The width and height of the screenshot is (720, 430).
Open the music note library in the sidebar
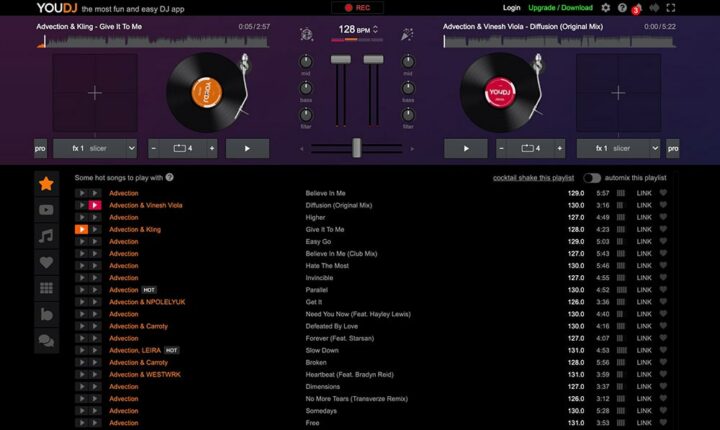[46, 237]
